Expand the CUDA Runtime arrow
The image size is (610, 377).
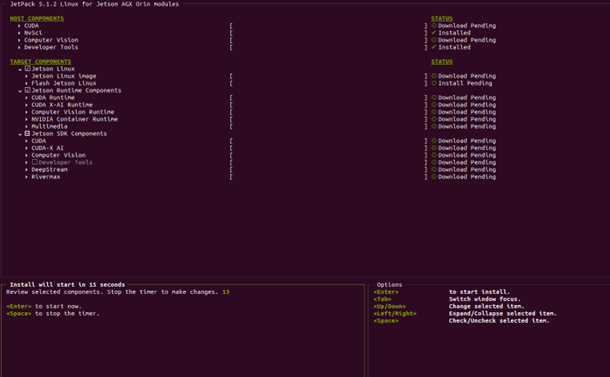(x=26, y=98)
